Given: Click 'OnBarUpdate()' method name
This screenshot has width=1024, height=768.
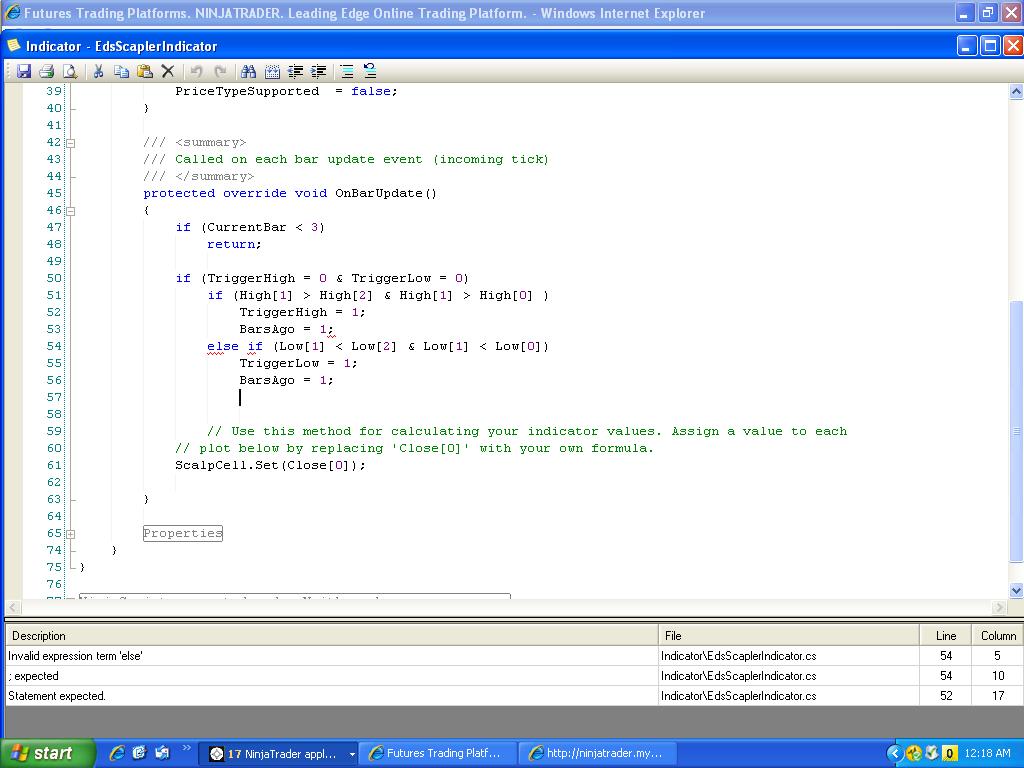Looking at the screenshot, I should point(386,193).
